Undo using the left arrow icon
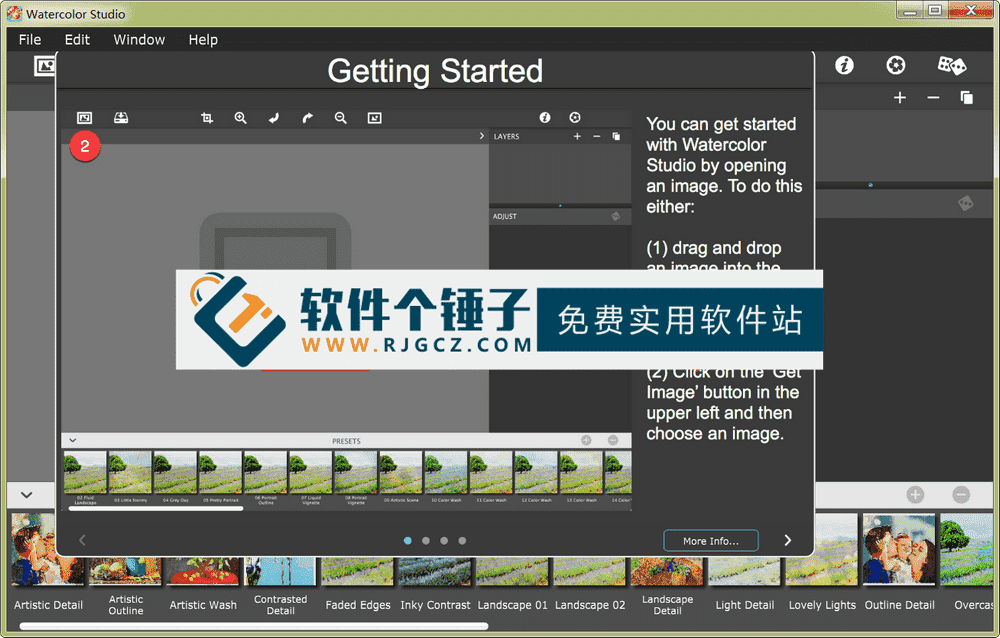The image size is (1000, 638). coord(274,118)
